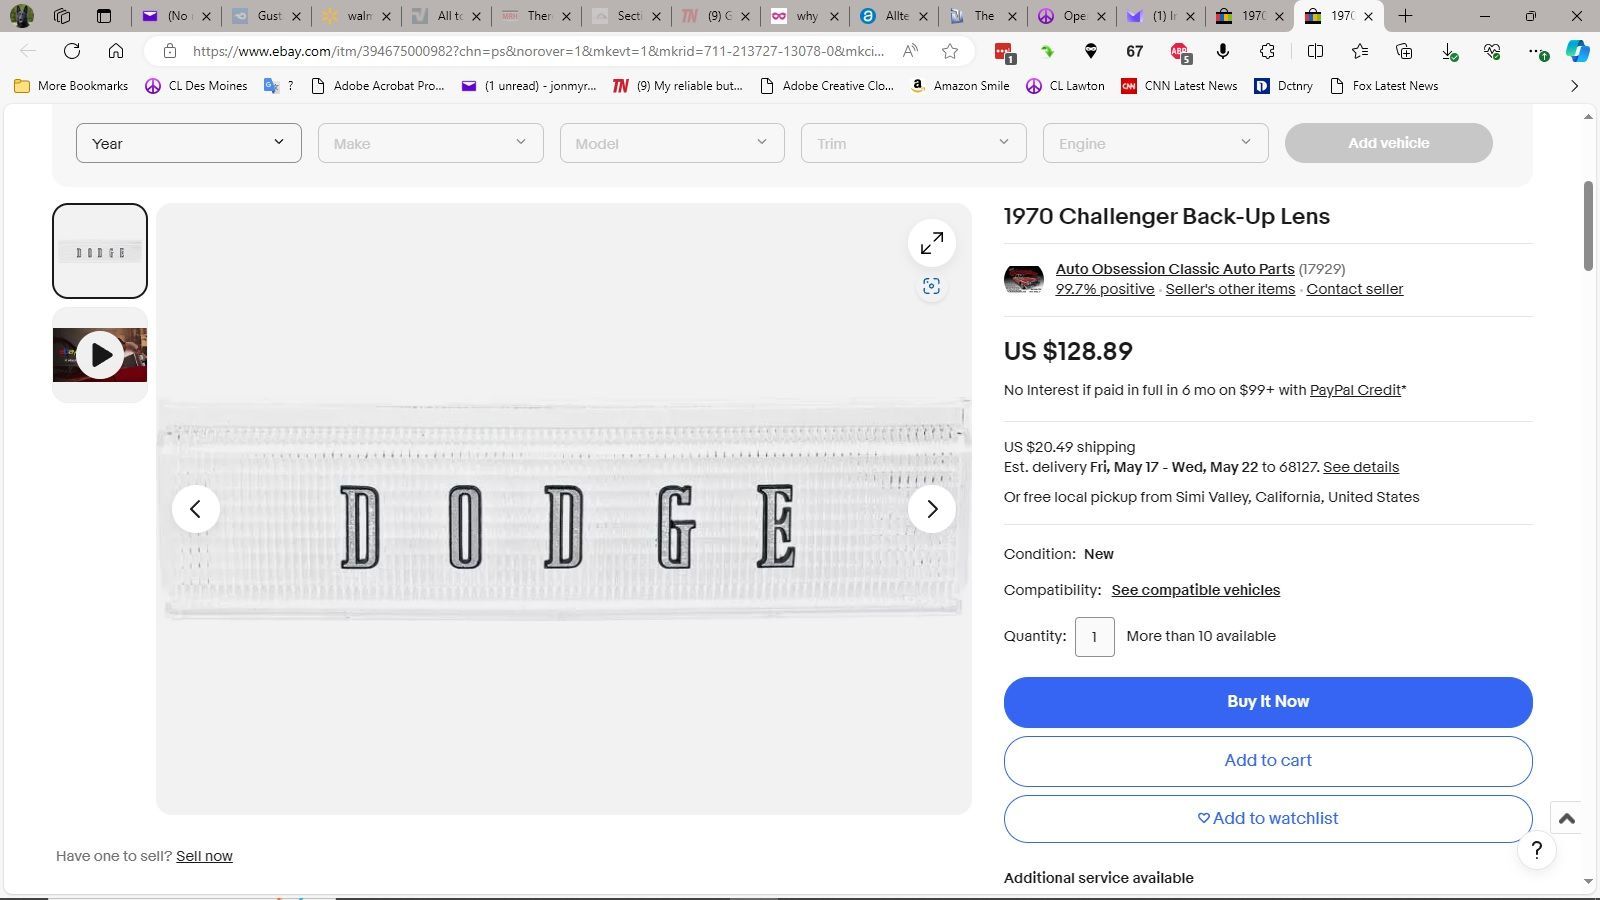The width and height of the screenshot is (1600, 900).
Task: Open a new browser tab
Action: [x=1405, y=16]
